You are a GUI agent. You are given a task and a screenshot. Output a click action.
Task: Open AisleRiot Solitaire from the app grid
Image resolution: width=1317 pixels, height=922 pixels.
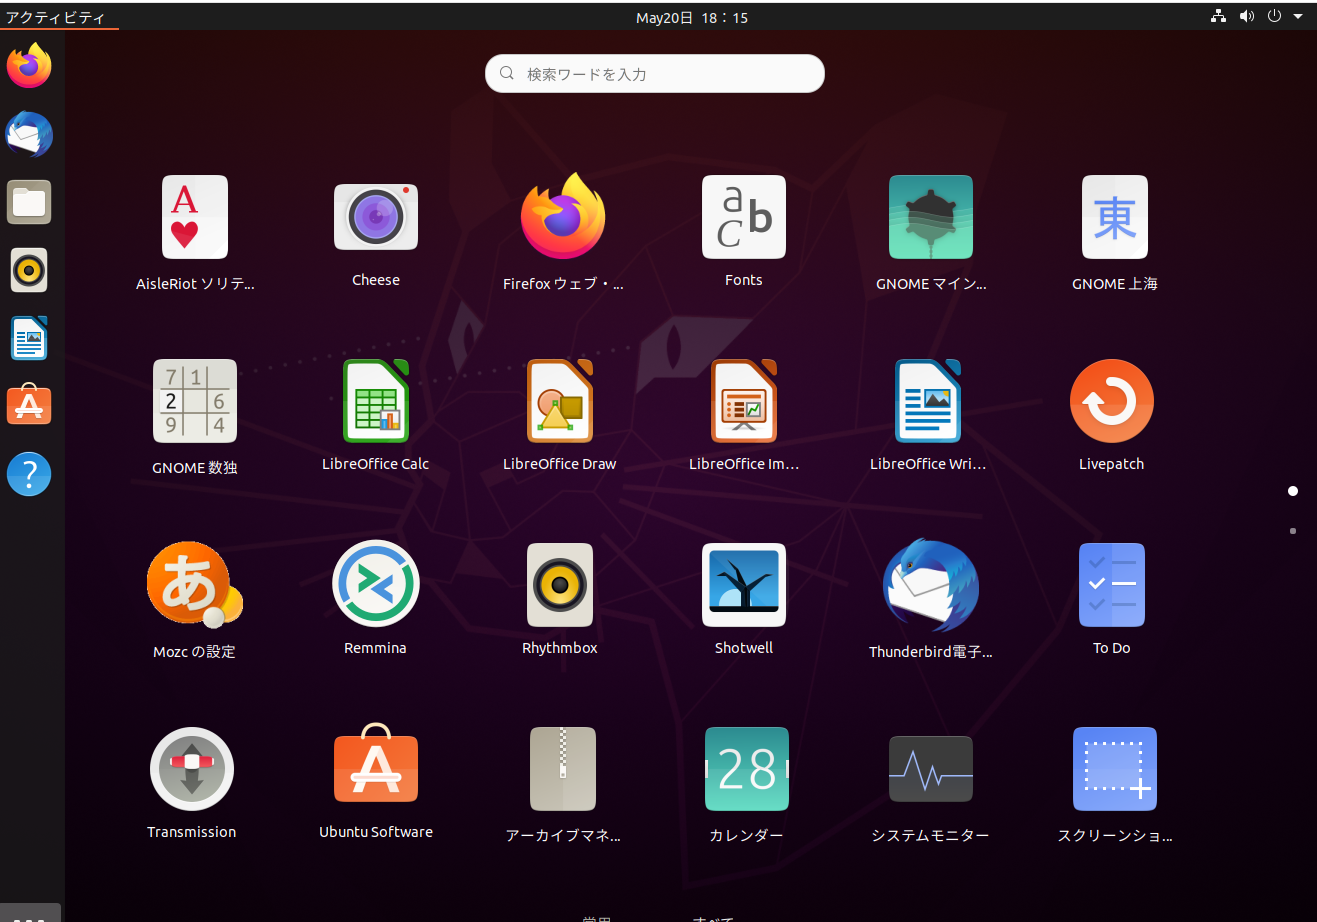click(195, 218)
